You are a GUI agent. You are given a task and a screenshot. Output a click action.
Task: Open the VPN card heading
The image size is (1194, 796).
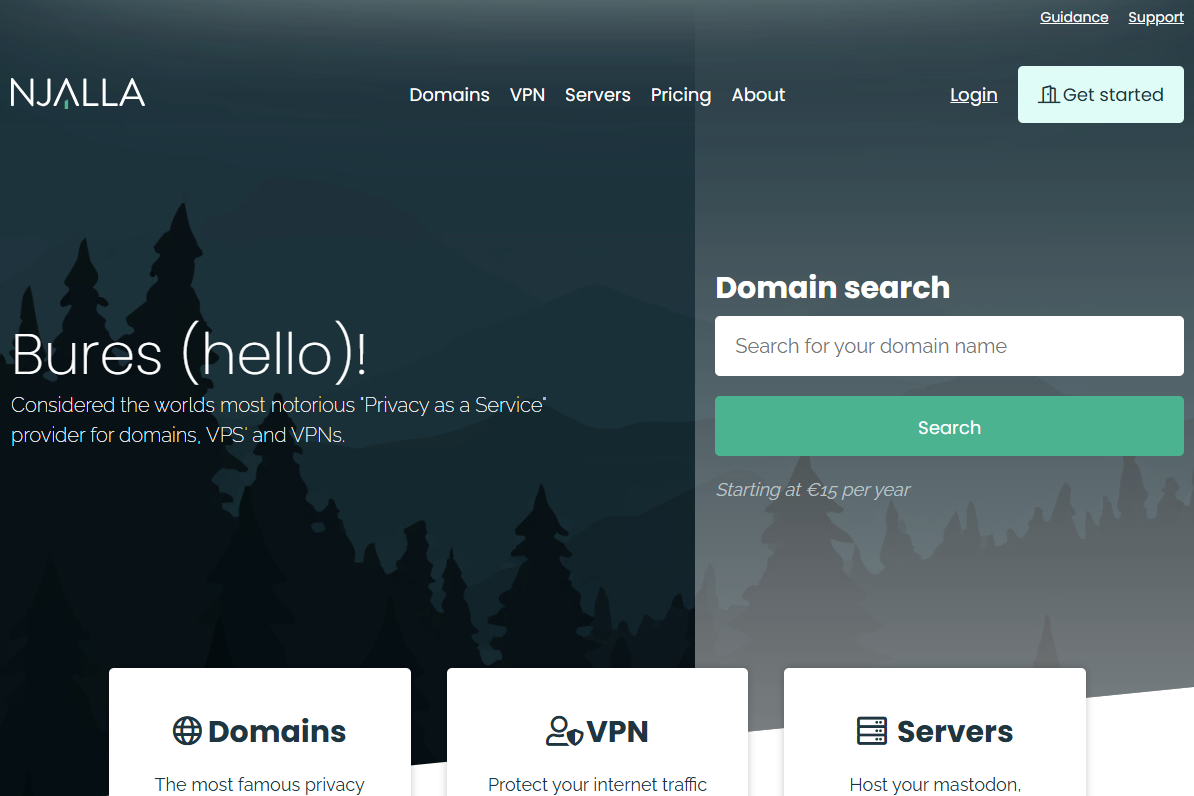617,731
